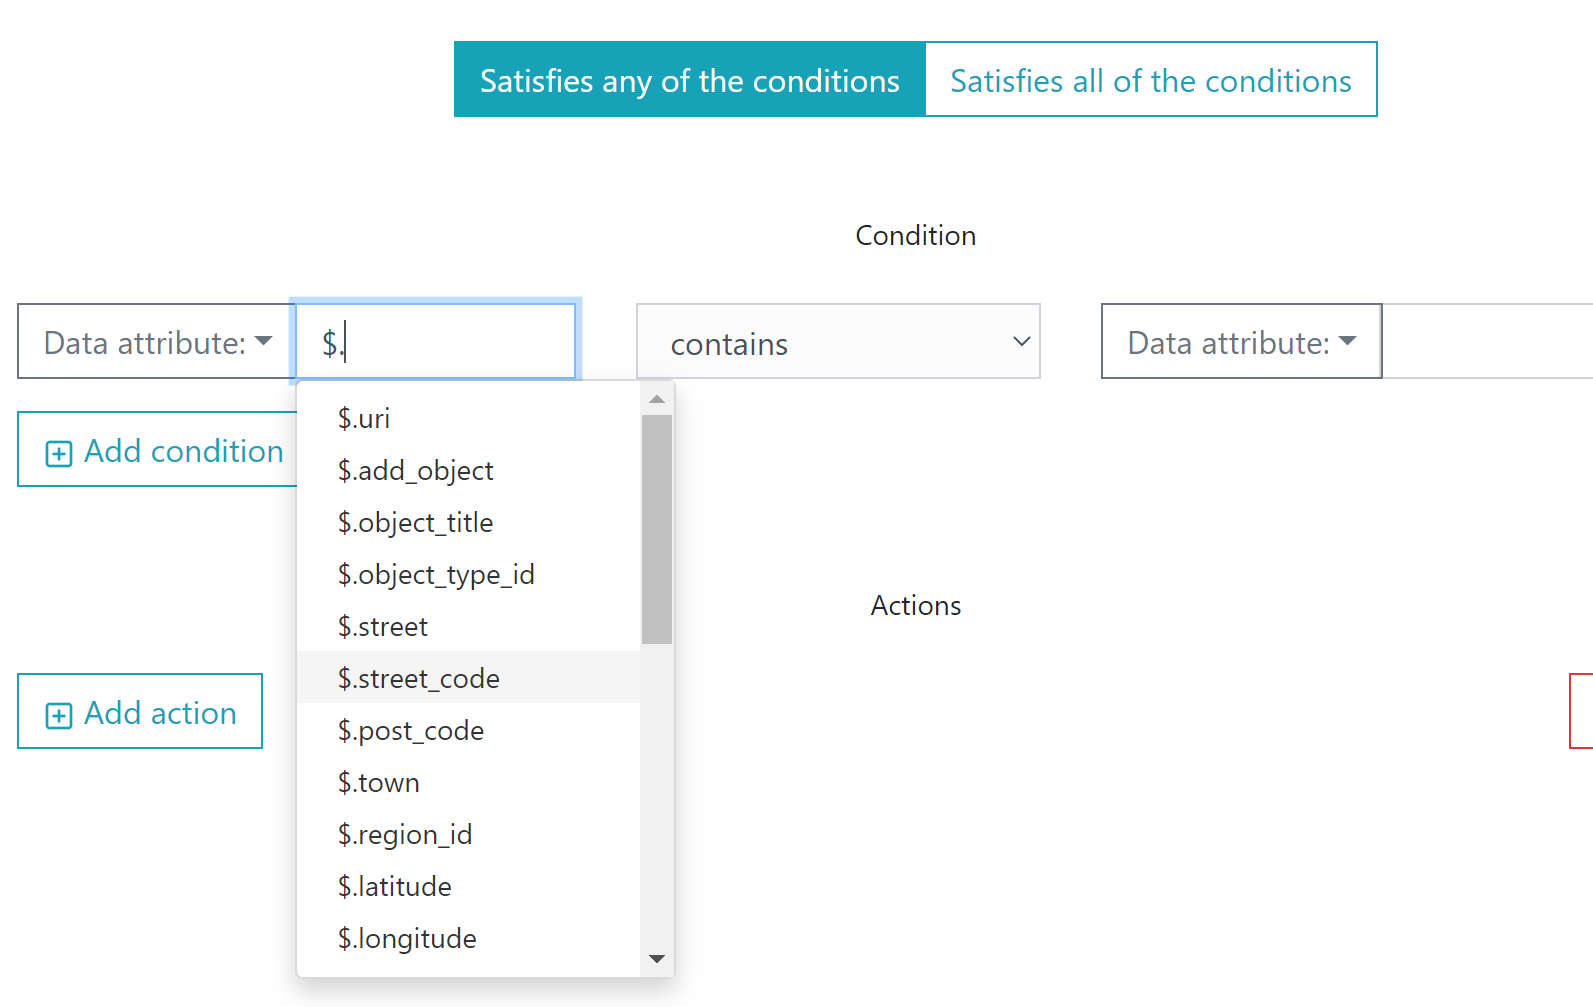The height and width of the screenshot is (1007, 1593).
Task: Click the scrollbar up arrow in suggestion list
Action: [657, 399]
